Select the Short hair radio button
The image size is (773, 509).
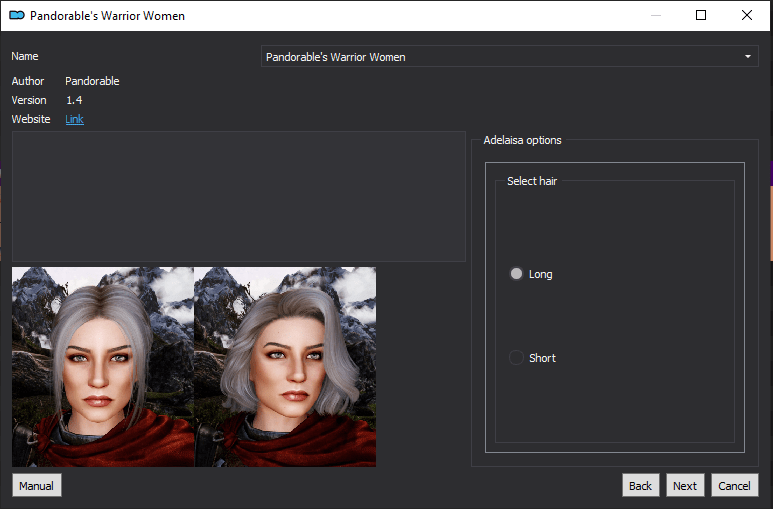(x=516, y=358)
